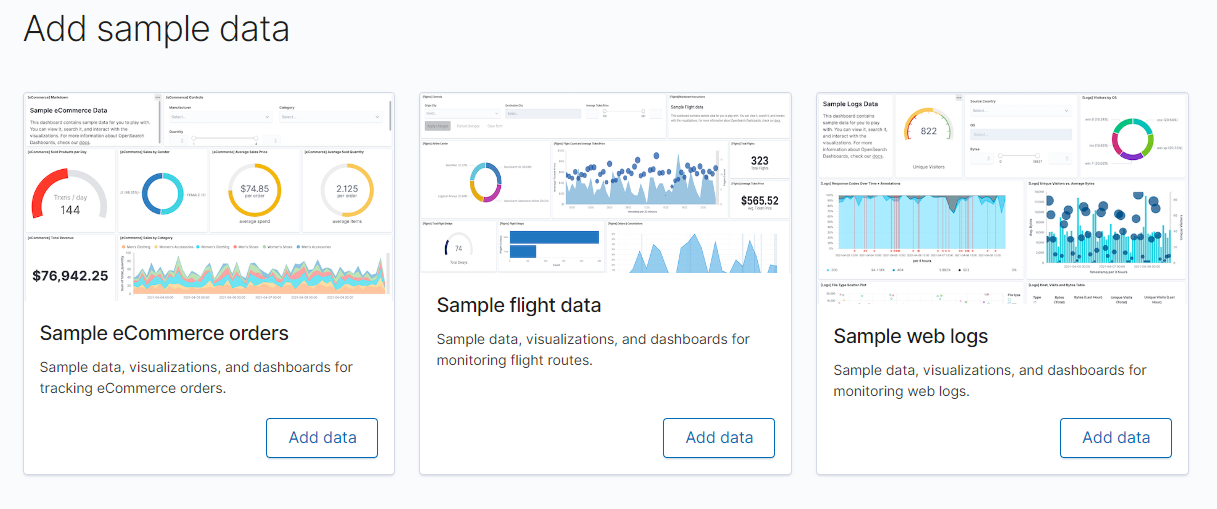
Task: Click the $76,942.25 total revenue value
Action: tap(70, 275)
